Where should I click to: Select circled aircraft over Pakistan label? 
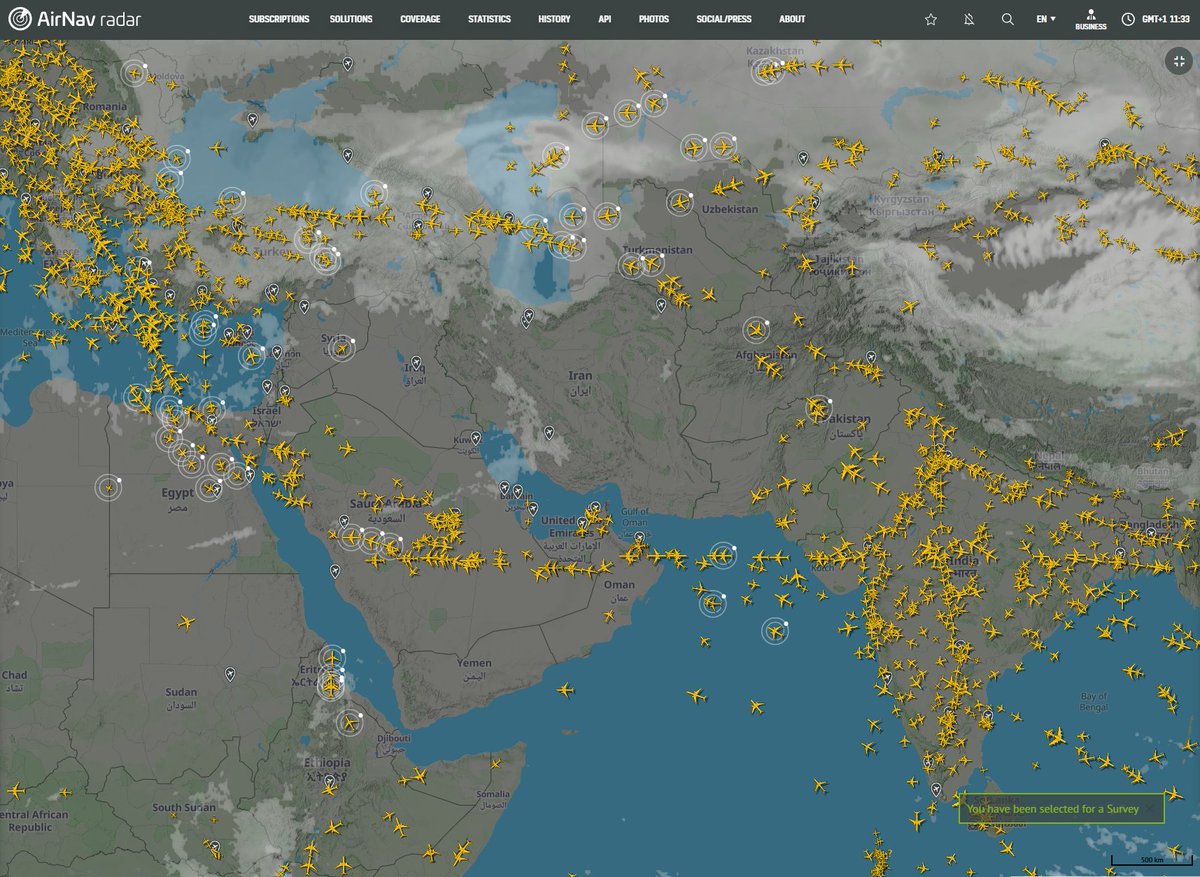pos(818,407)
